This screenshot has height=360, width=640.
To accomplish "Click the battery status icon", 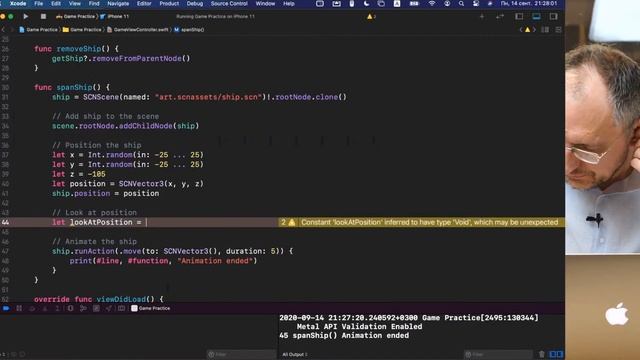I will (414, 4).
